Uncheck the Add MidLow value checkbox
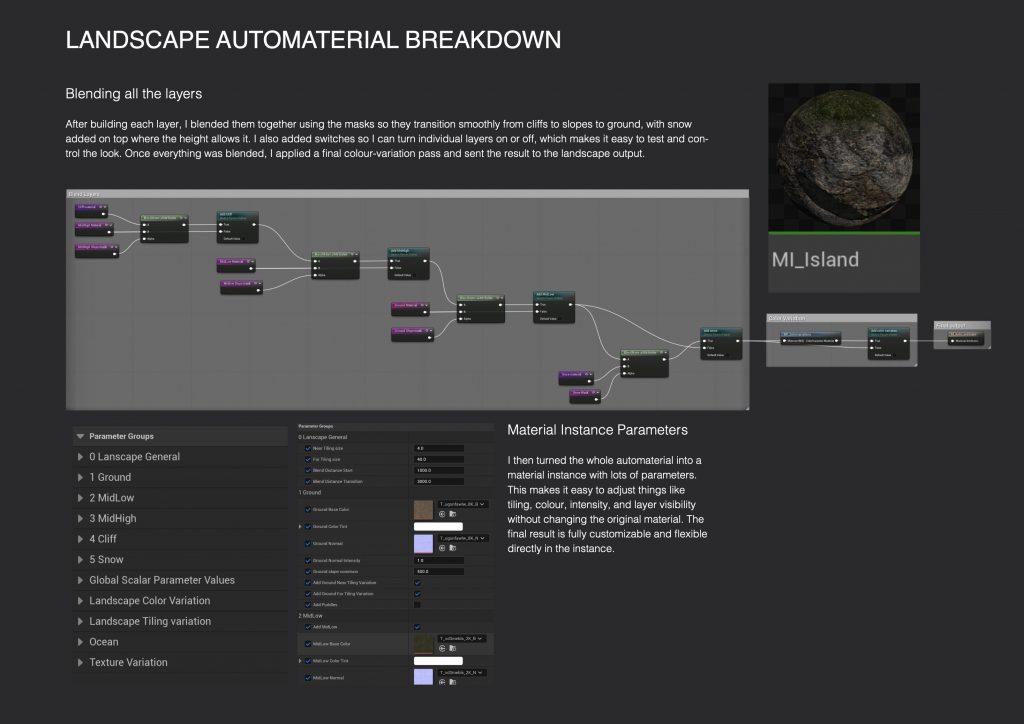The width and height of the screenshot is (1024, 724). (418, 627)
